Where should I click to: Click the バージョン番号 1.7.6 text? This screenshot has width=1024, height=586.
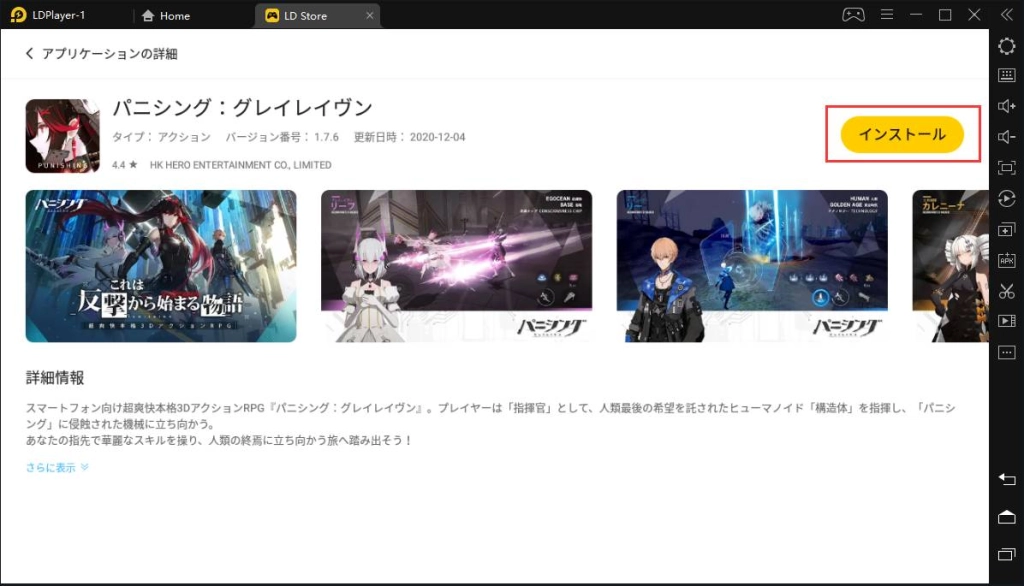[x=282, y=137]
